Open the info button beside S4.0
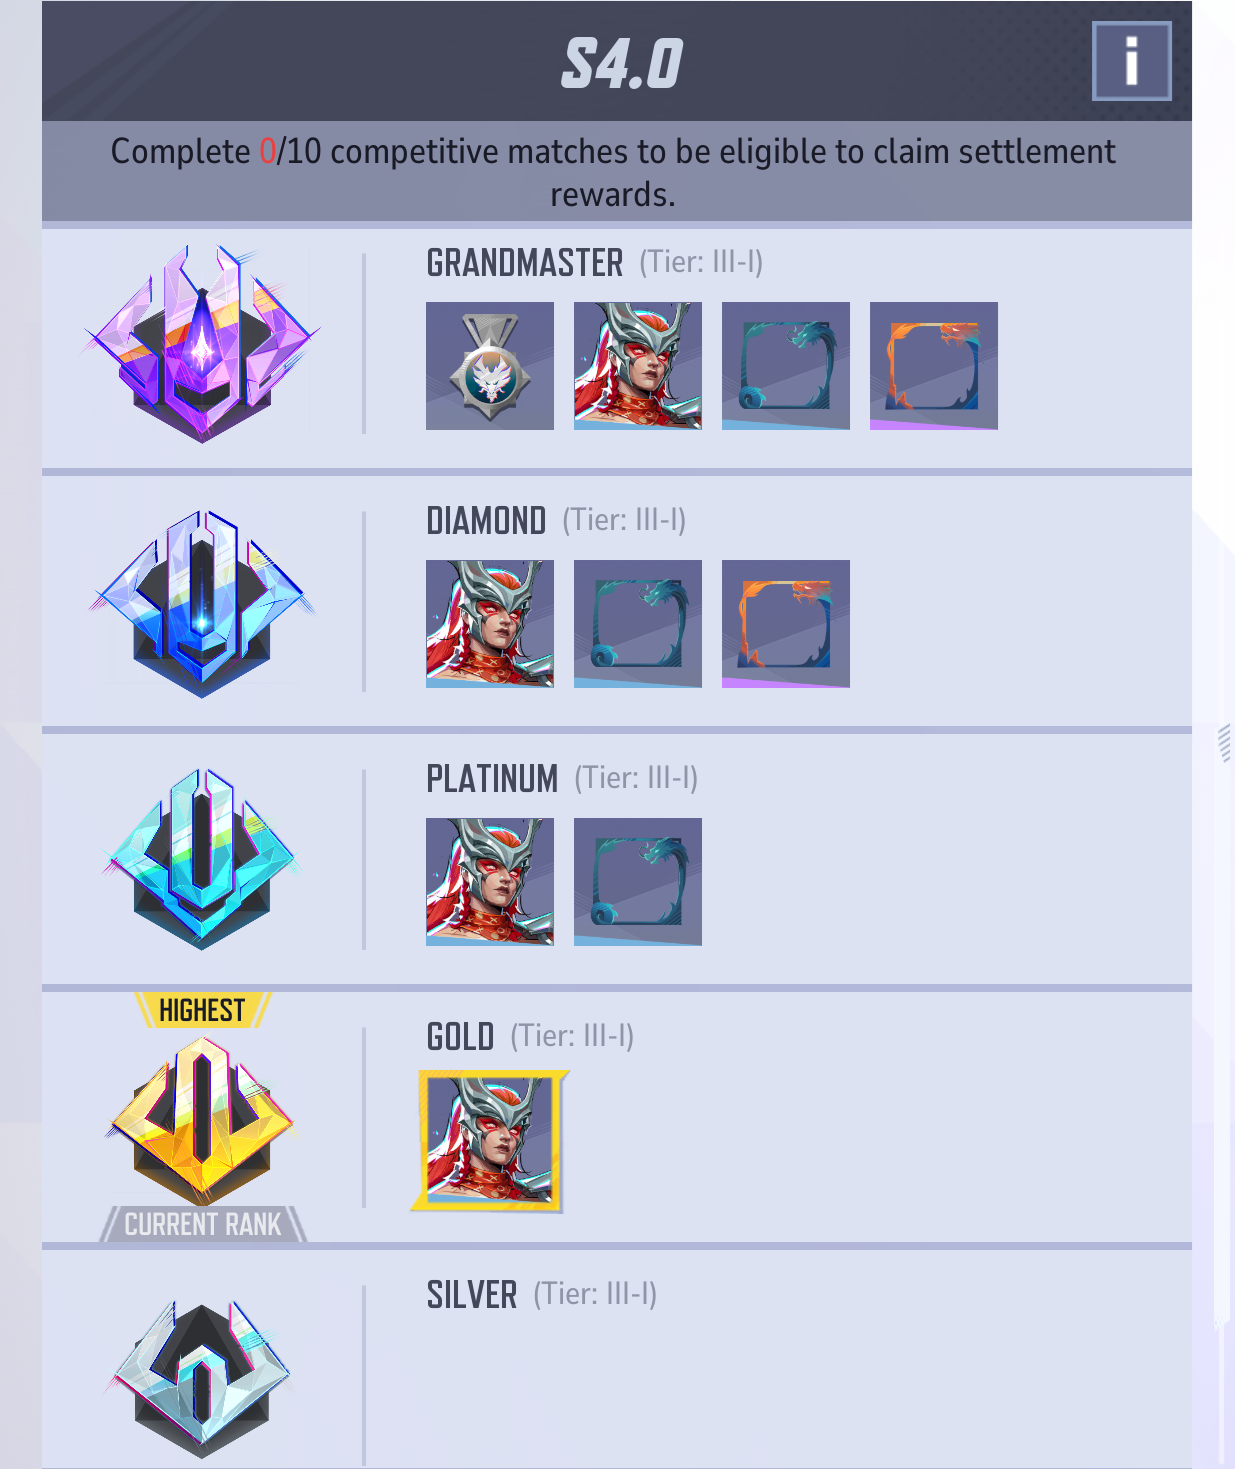This screenshot has height=1469, width=1235. 1131,61
